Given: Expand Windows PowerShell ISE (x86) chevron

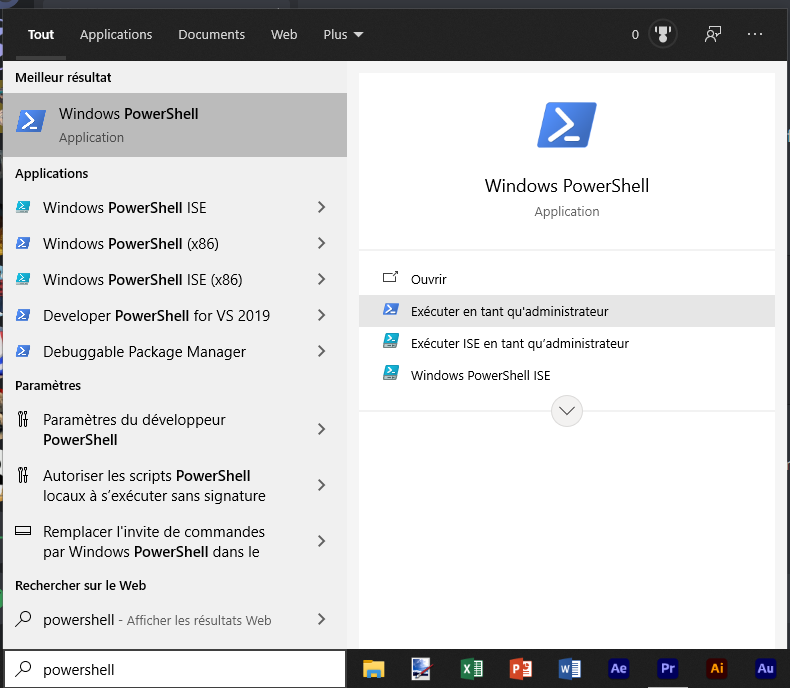Looking at the screenshot, I should (321, 280).
